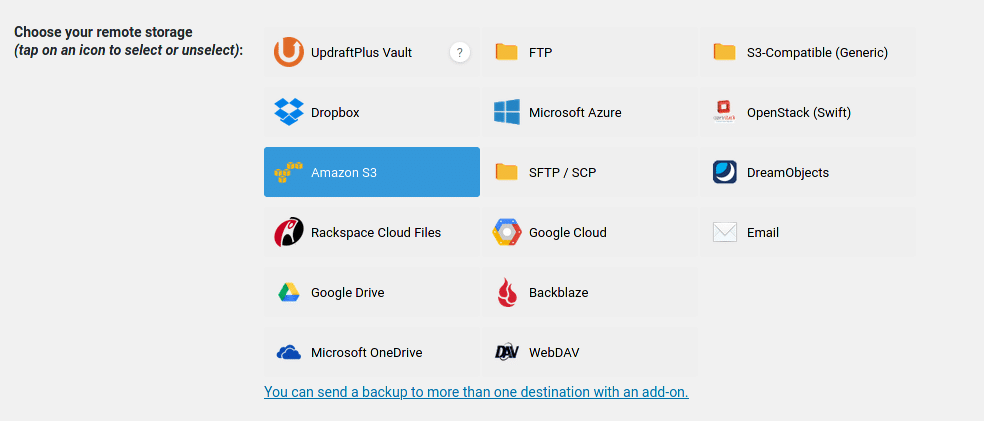
Task: Click the Email envelope icon
Action: (725, 232)
